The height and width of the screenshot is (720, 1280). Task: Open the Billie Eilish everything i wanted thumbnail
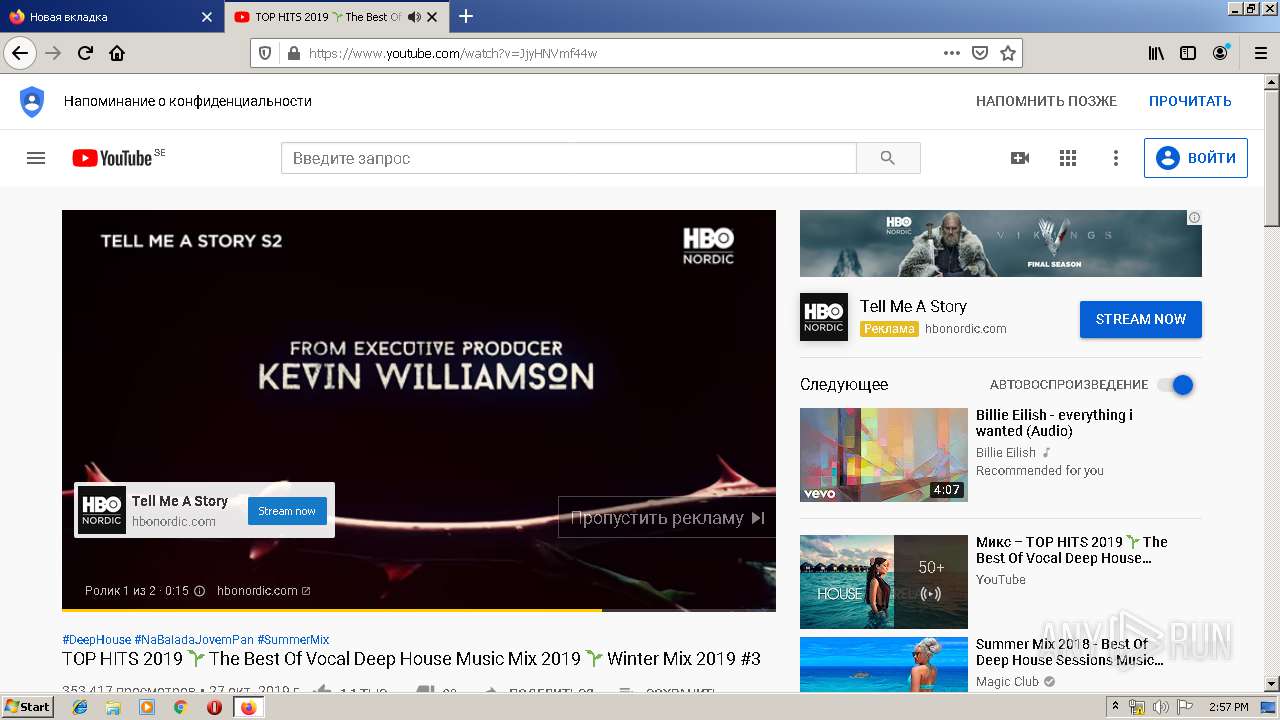[884, 455]
